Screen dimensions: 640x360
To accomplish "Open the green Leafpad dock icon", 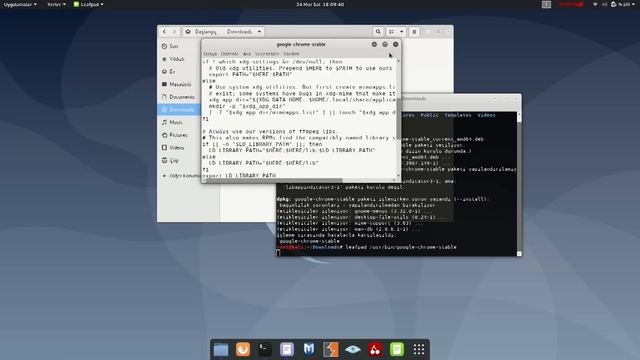I will pos(397,349).
